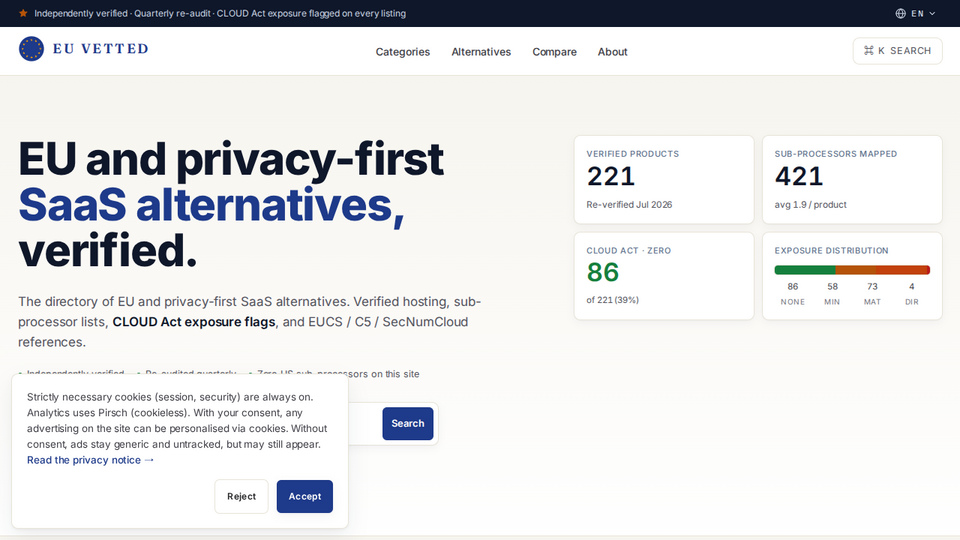Screen dimensions: 960x540
Task: Click the '58 MIN' exposure value
Action: click(x=832, y=294)
